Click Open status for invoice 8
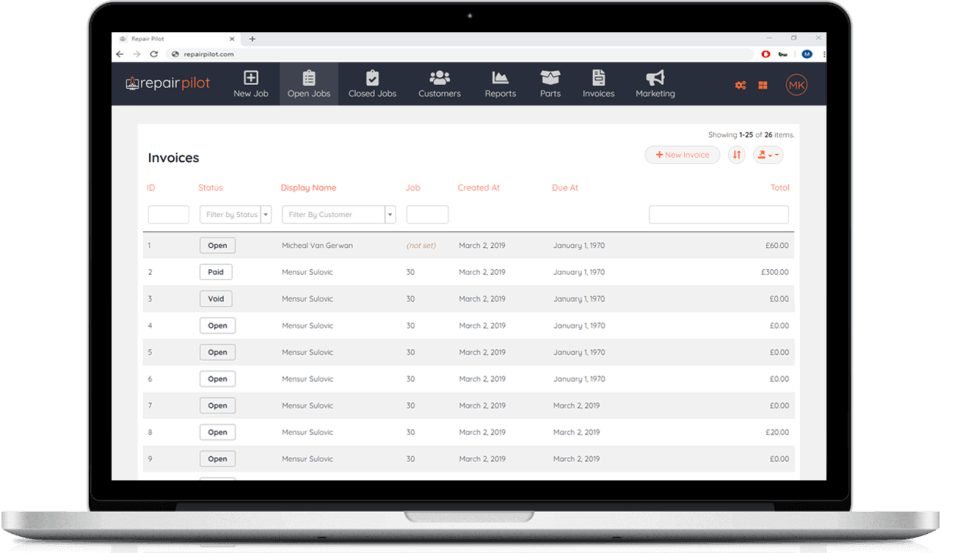 pyautogui.click(x=217, y=432)
